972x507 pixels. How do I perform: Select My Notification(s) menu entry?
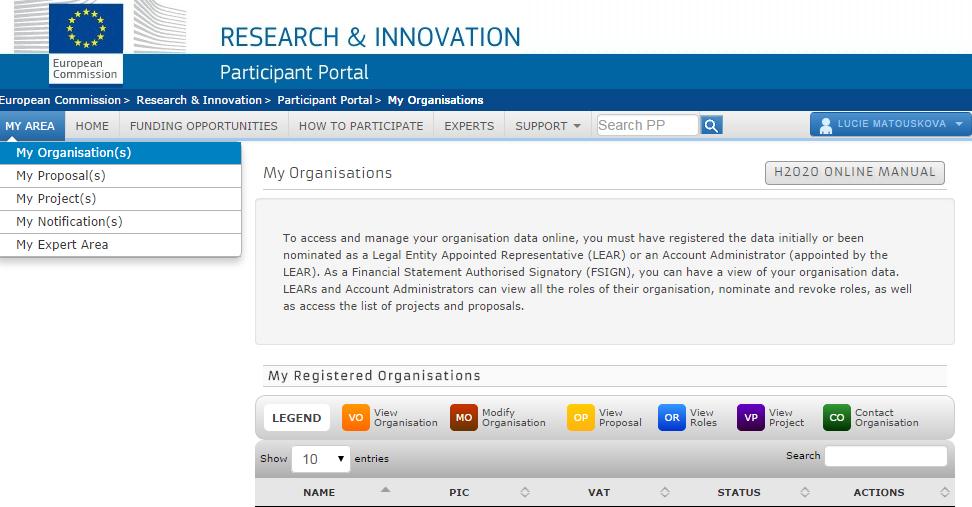click(x=120, y=221)
